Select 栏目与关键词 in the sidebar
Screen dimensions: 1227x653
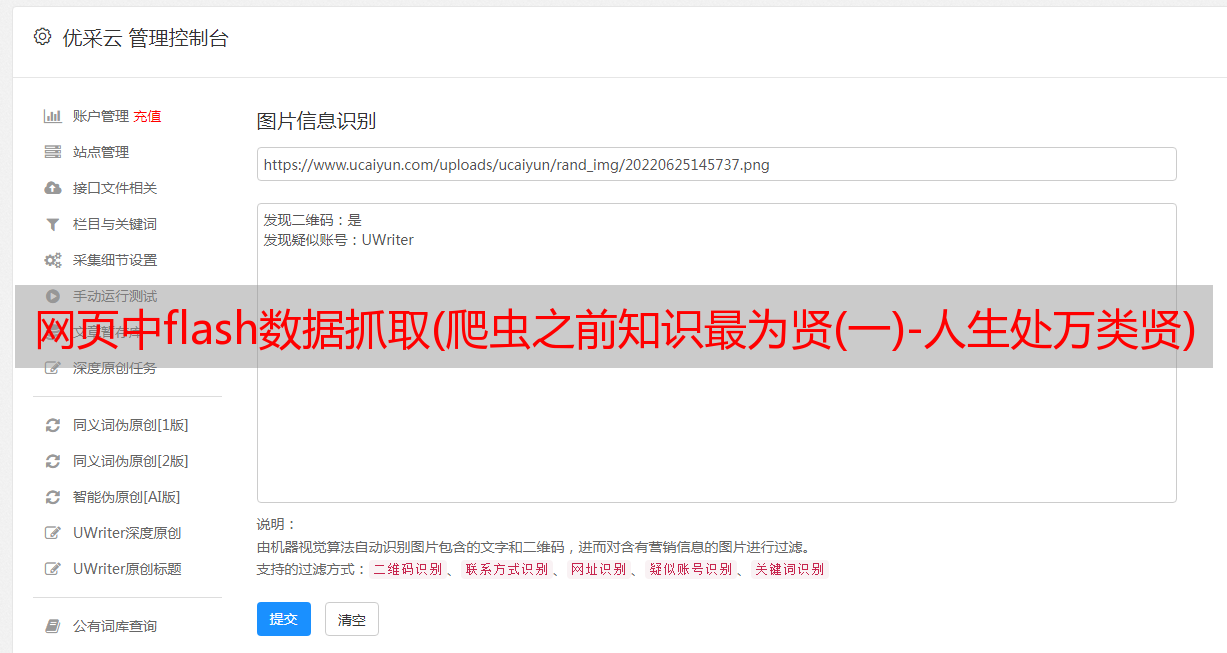[115, 224]
